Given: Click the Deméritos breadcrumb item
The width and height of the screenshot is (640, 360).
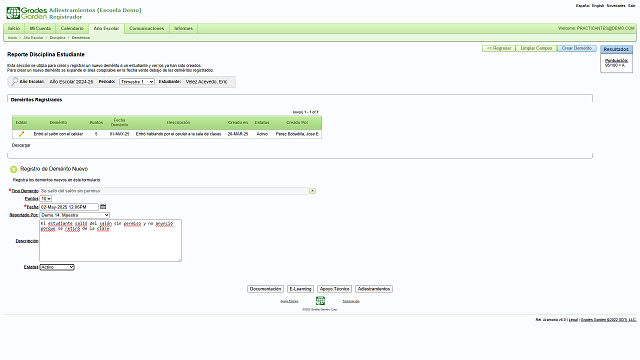Looking at the screenshot, I should (x=81, y=38).
